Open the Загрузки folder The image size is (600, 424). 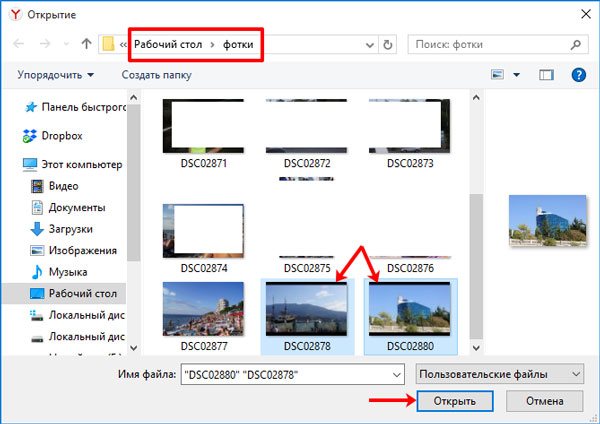pos(61,229)
